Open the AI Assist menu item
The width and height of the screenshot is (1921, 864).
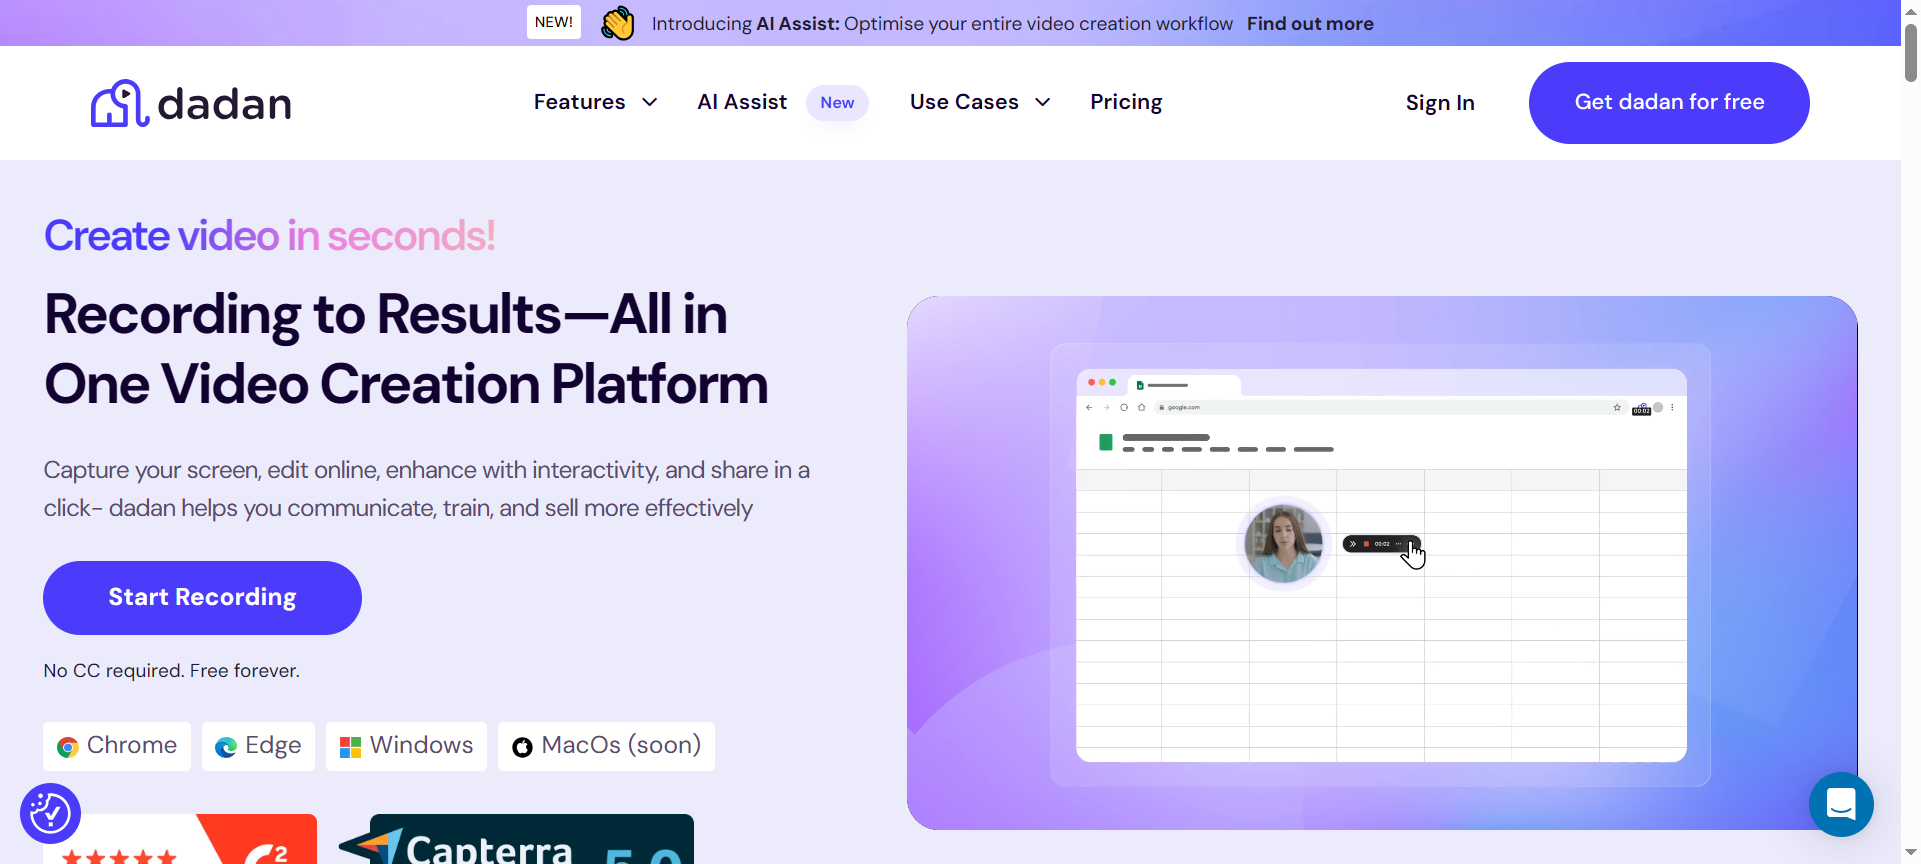[742, 102]
